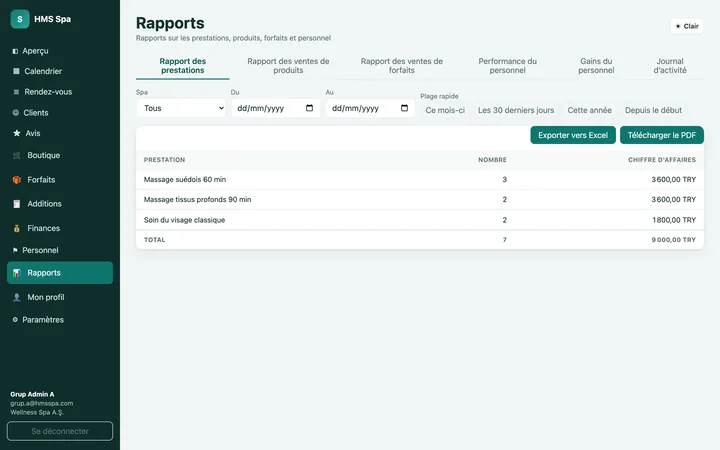Open Performance du personnel tab
This screenshot has height=450, width=720.
(x=507, y=66)
